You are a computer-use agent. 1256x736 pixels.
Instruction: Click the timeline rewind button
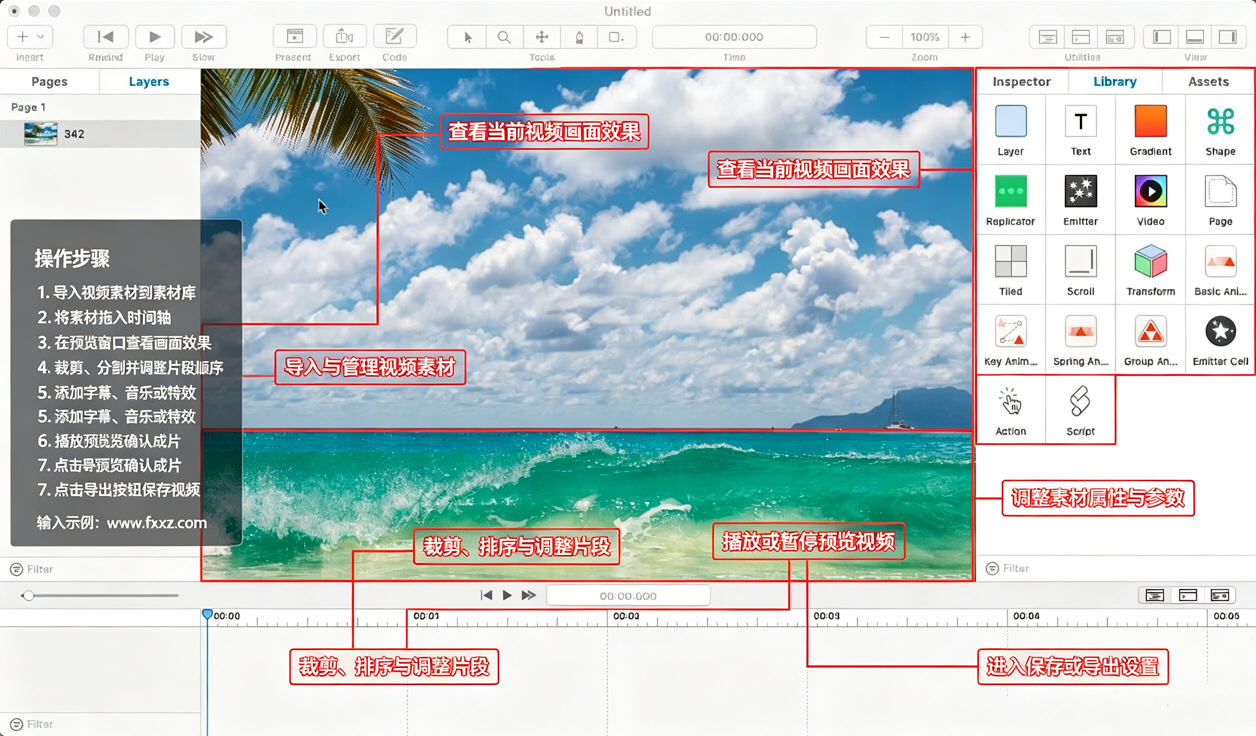click(486, 595)
